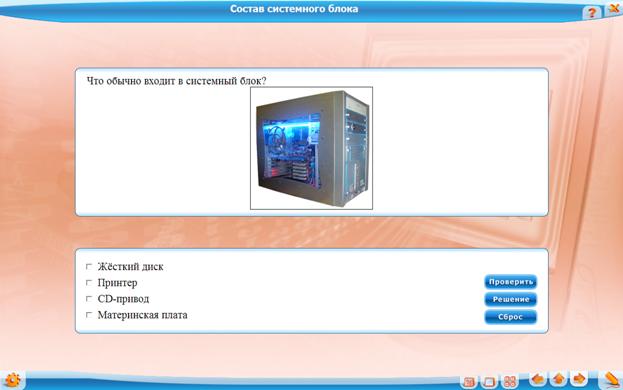
Task: Click the 'Решение' button
Action: coord(511,299)
